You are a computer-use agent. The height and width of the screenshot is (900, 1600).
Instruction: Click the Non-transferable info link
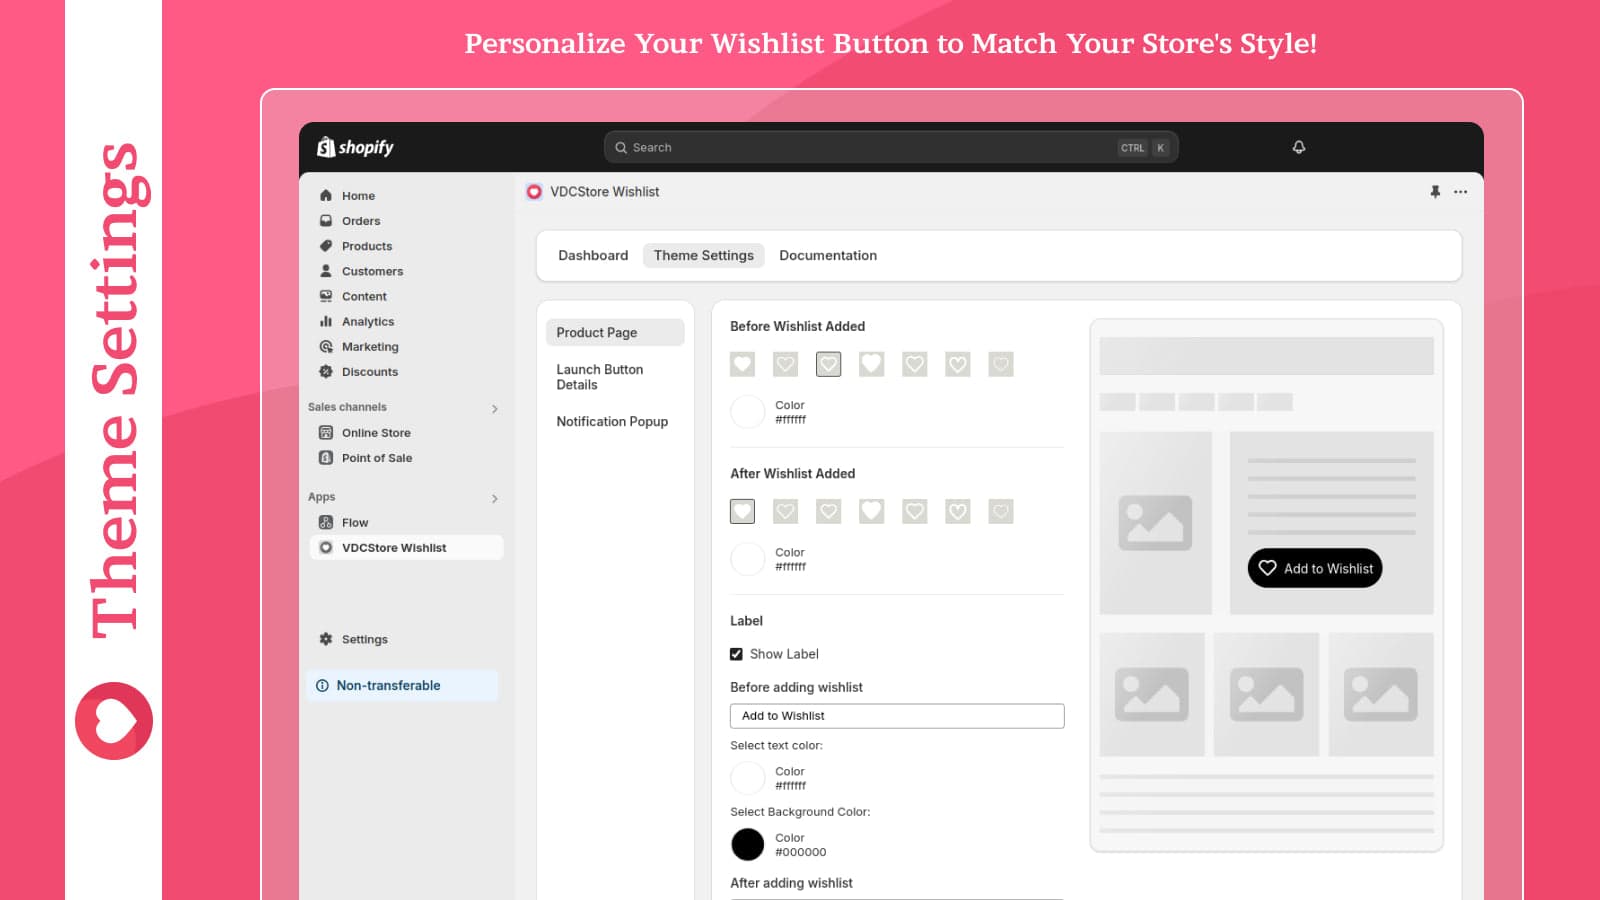click(x=388, y=686)
